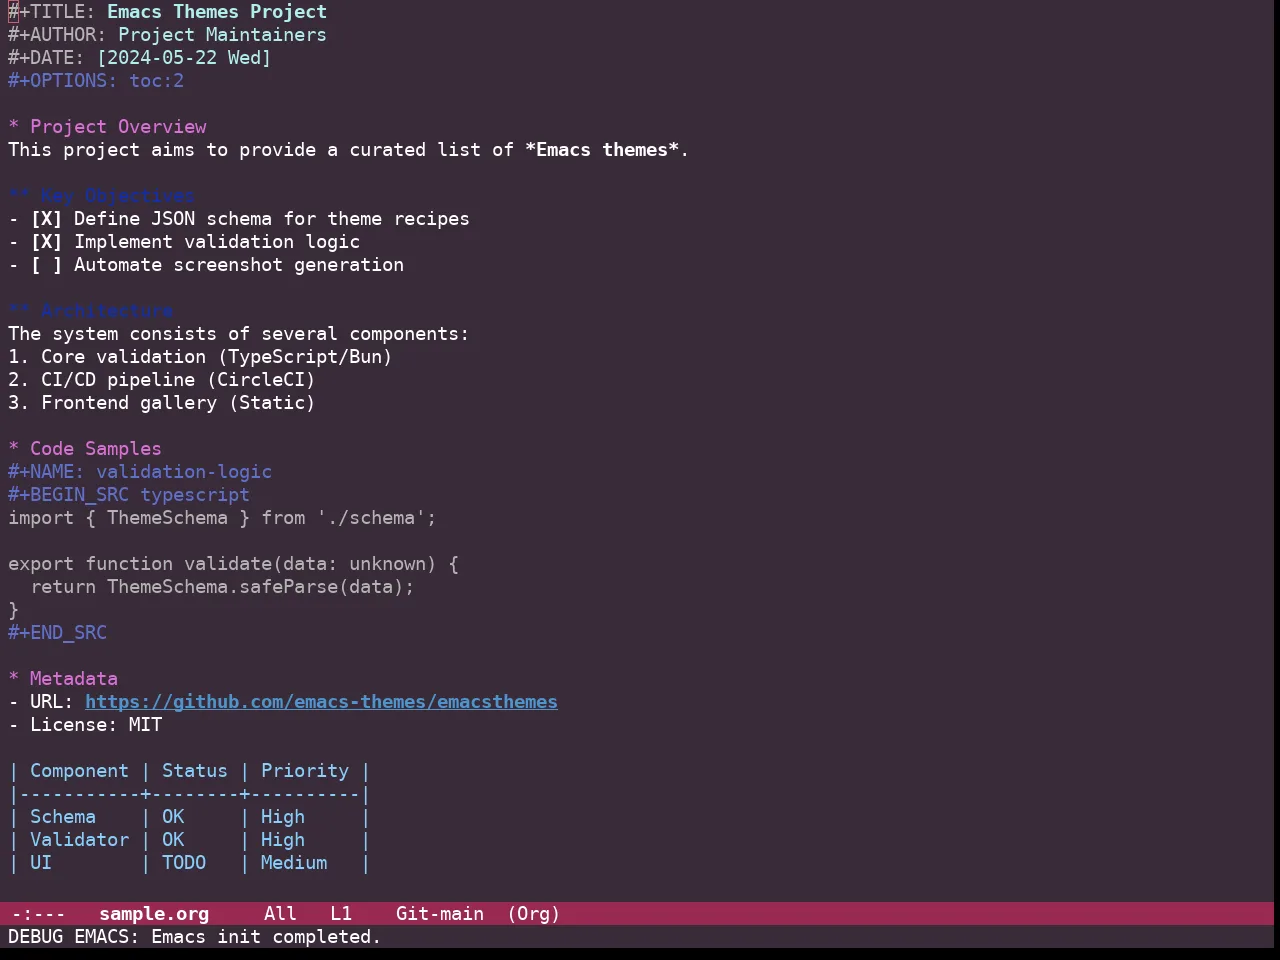Image resolution: width=1280 pixels, height=960 pixels.
Task: Click the '-:---' buffer status indicator
Action: tap(38, 914)
